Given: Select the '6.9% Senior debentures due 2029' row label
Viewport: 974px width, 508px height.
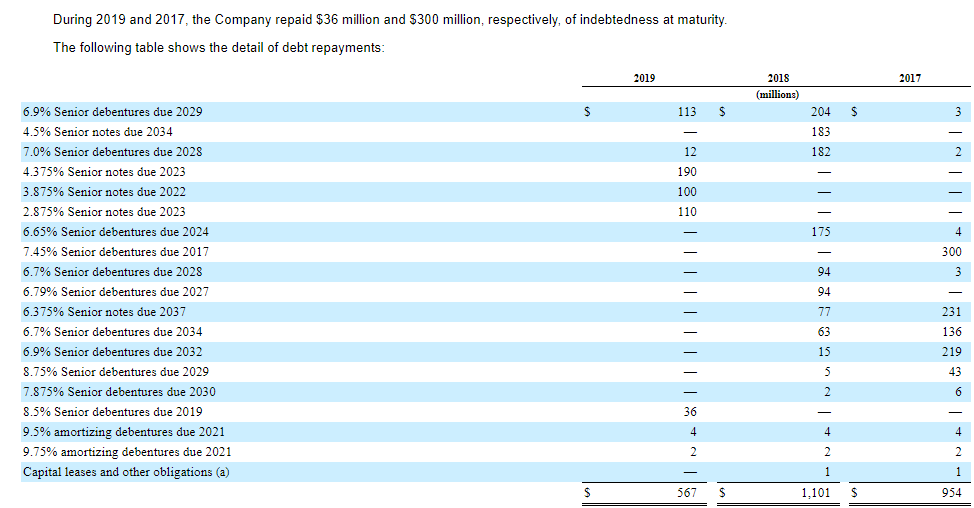Looking at the screenshot, I should [x=112, y=112].
